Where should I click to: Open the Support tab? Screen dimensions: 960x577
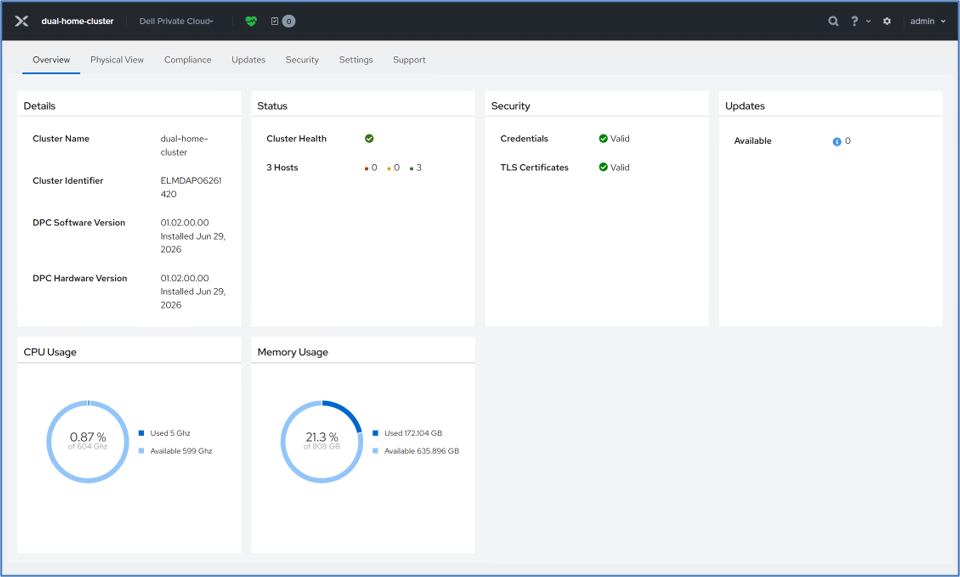[409, 59]
